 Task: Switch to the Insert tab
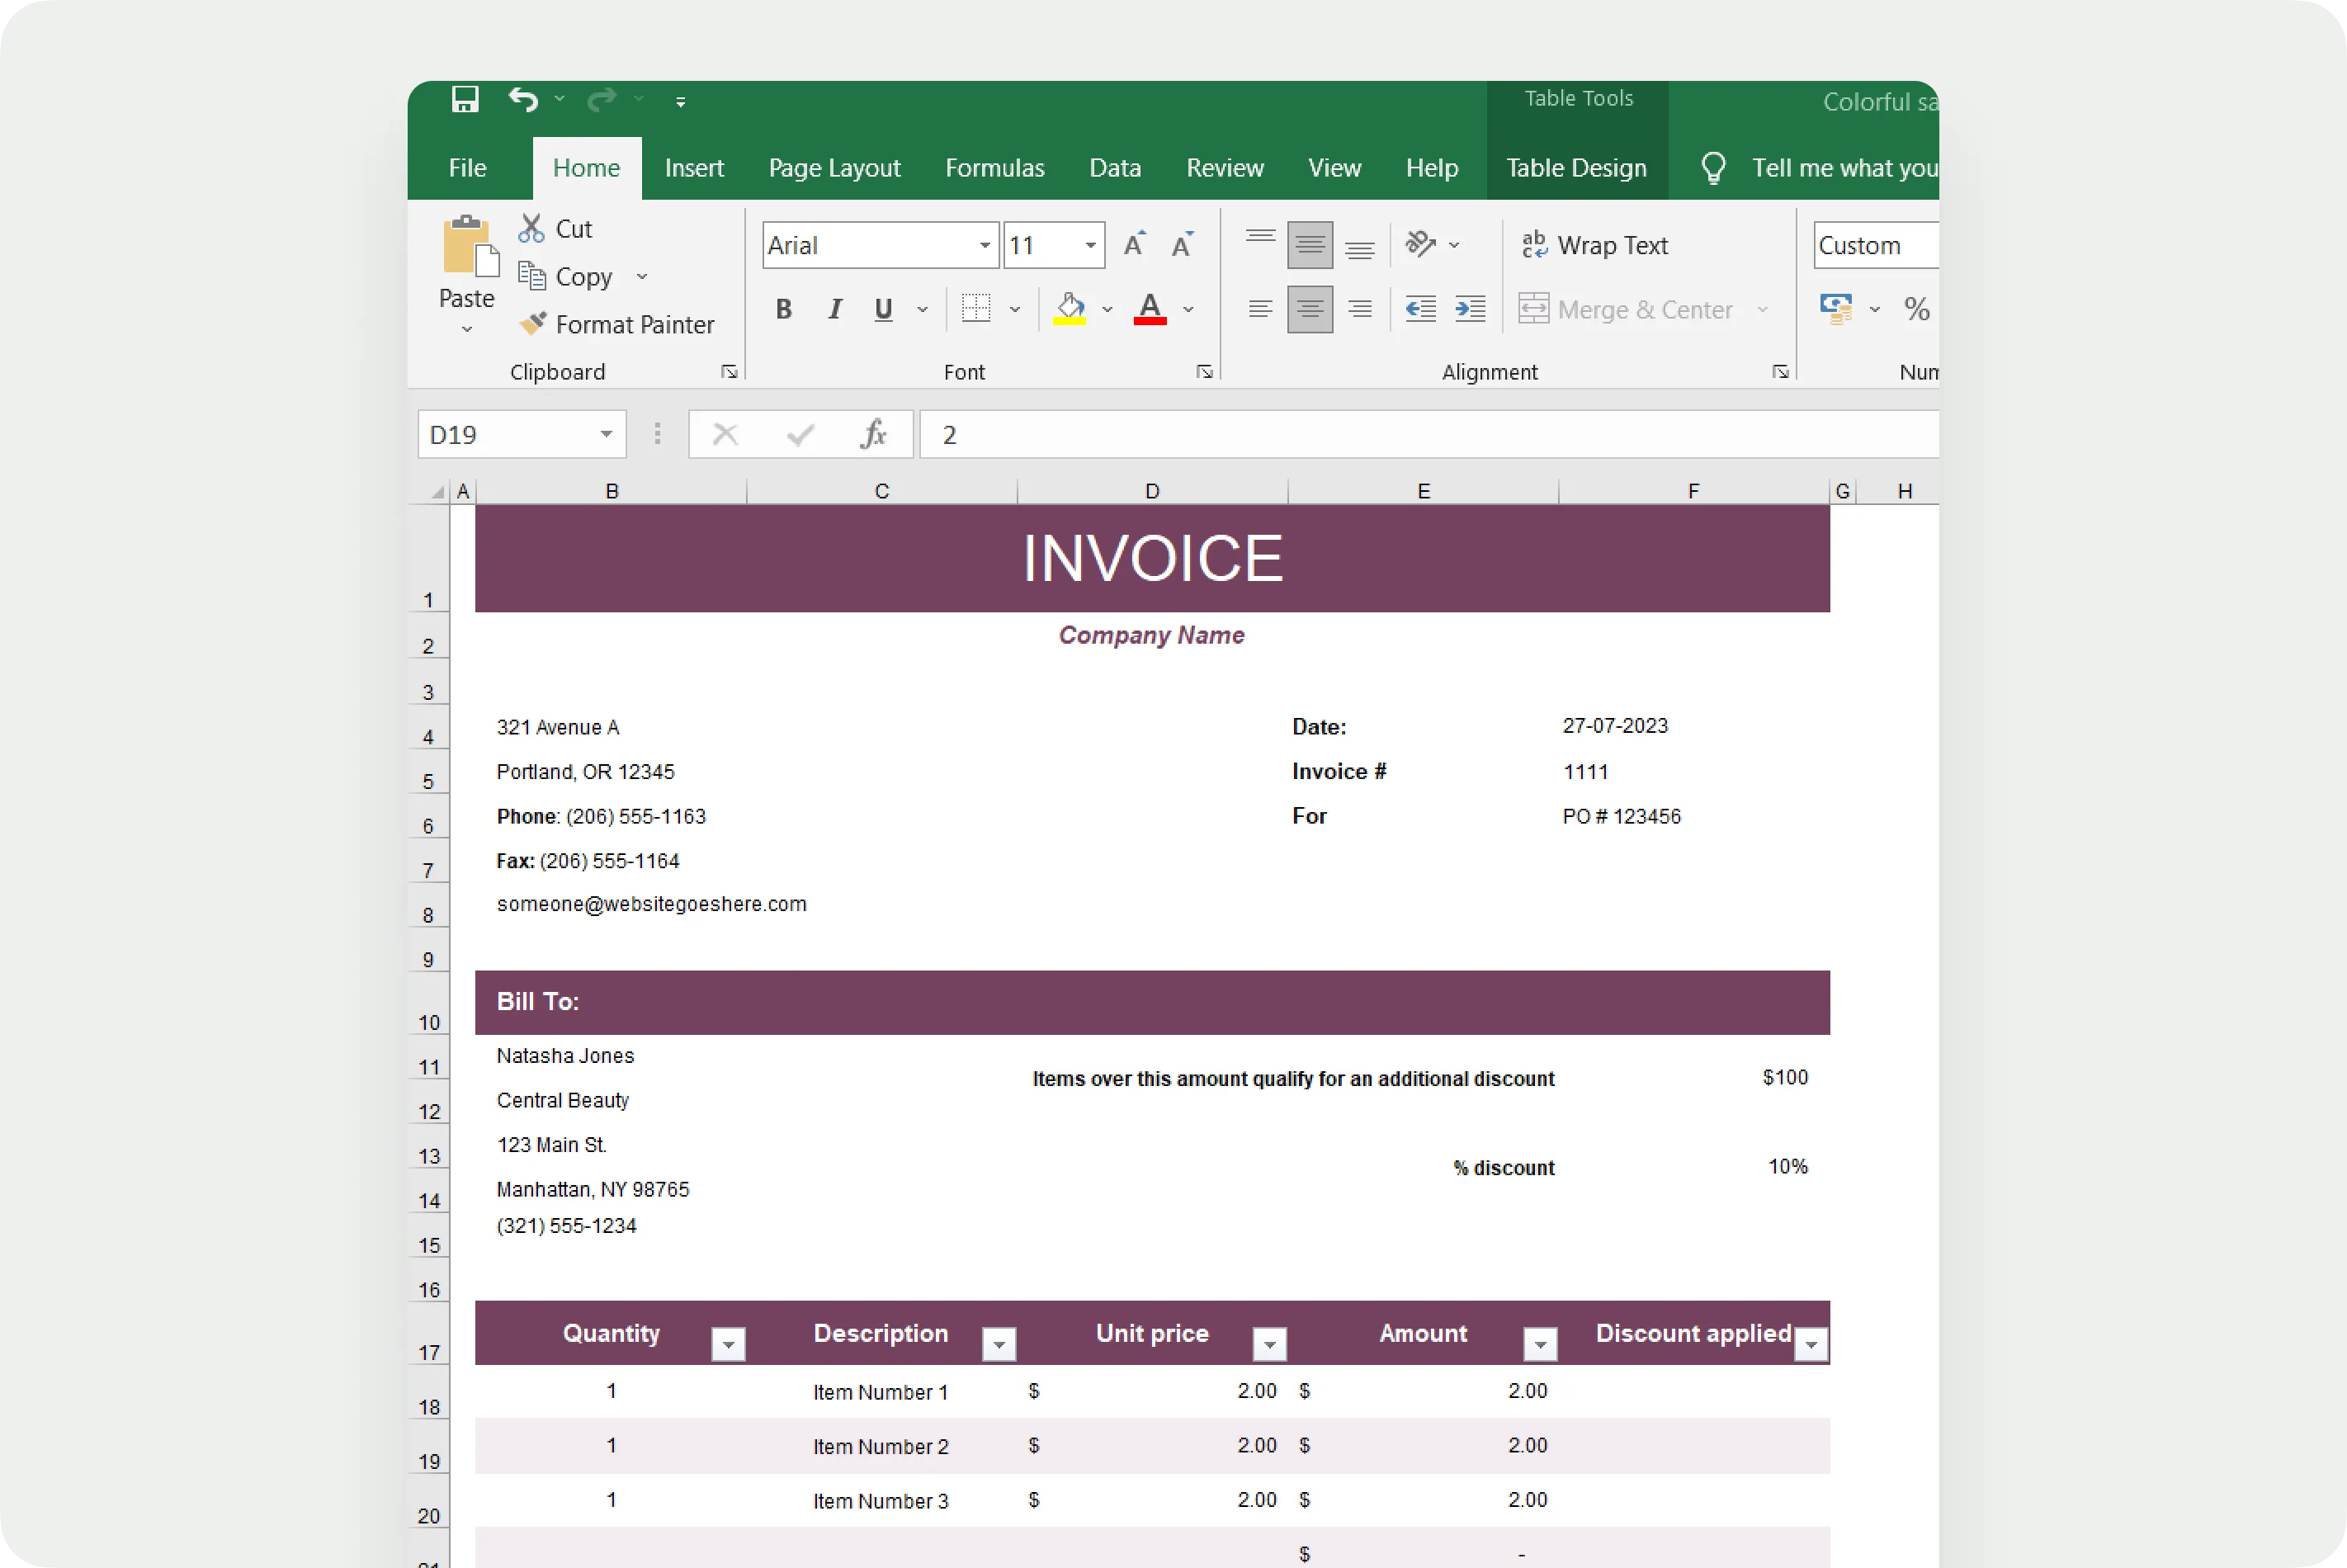click(x=693, y=168)
